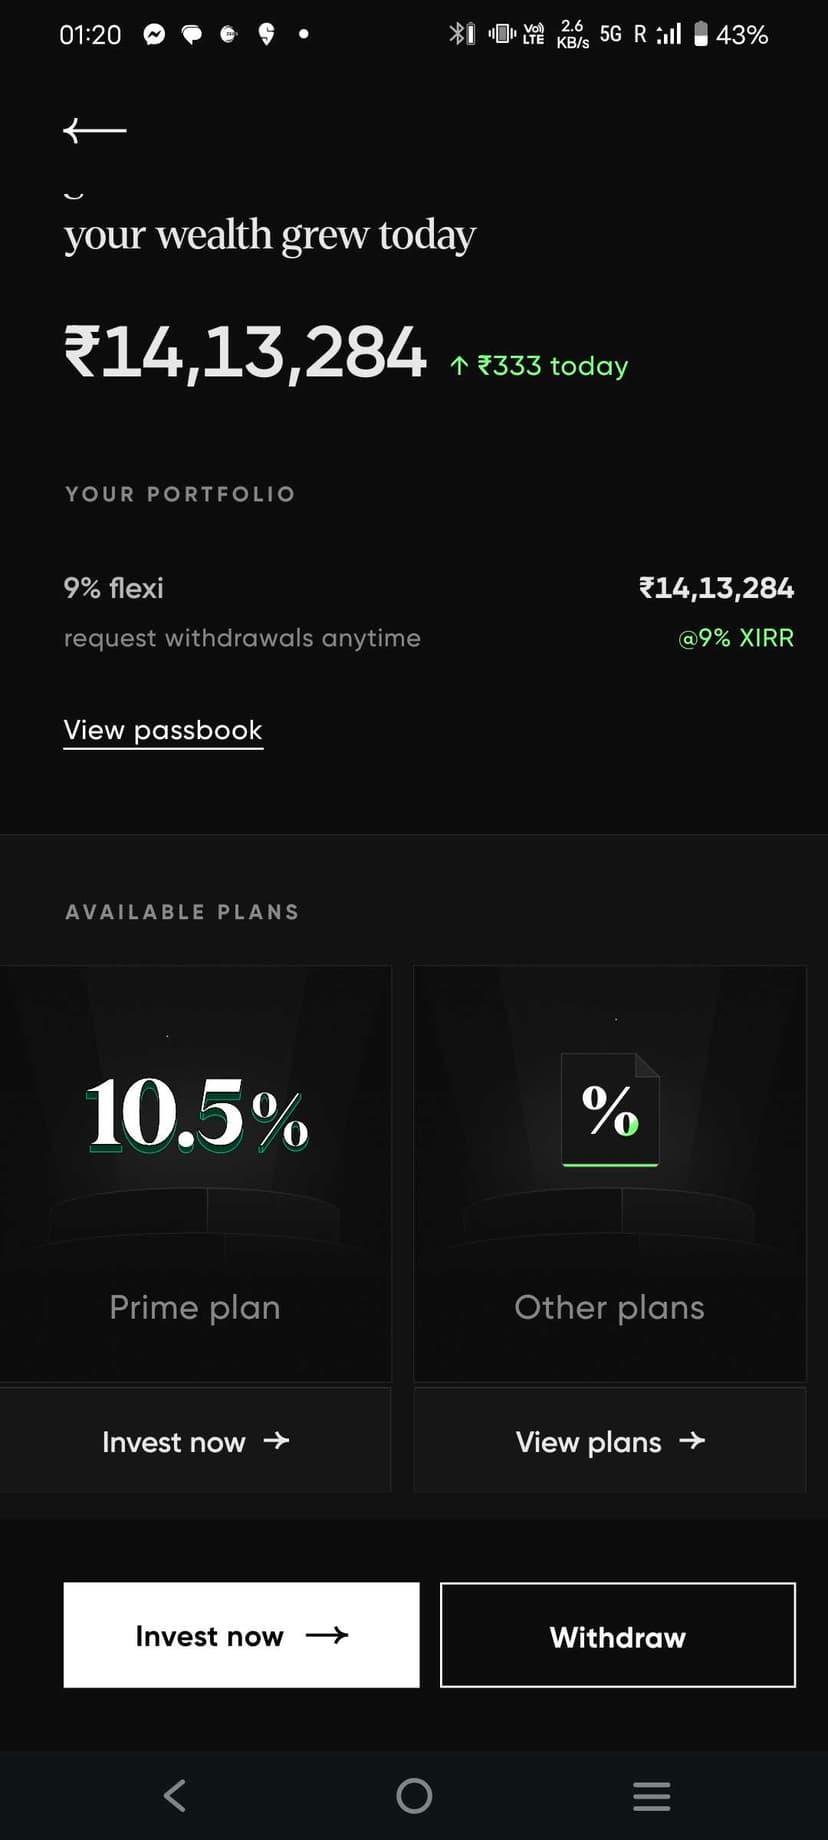Tap the total wealth amount ₹14,13,284

click(246, 353)
